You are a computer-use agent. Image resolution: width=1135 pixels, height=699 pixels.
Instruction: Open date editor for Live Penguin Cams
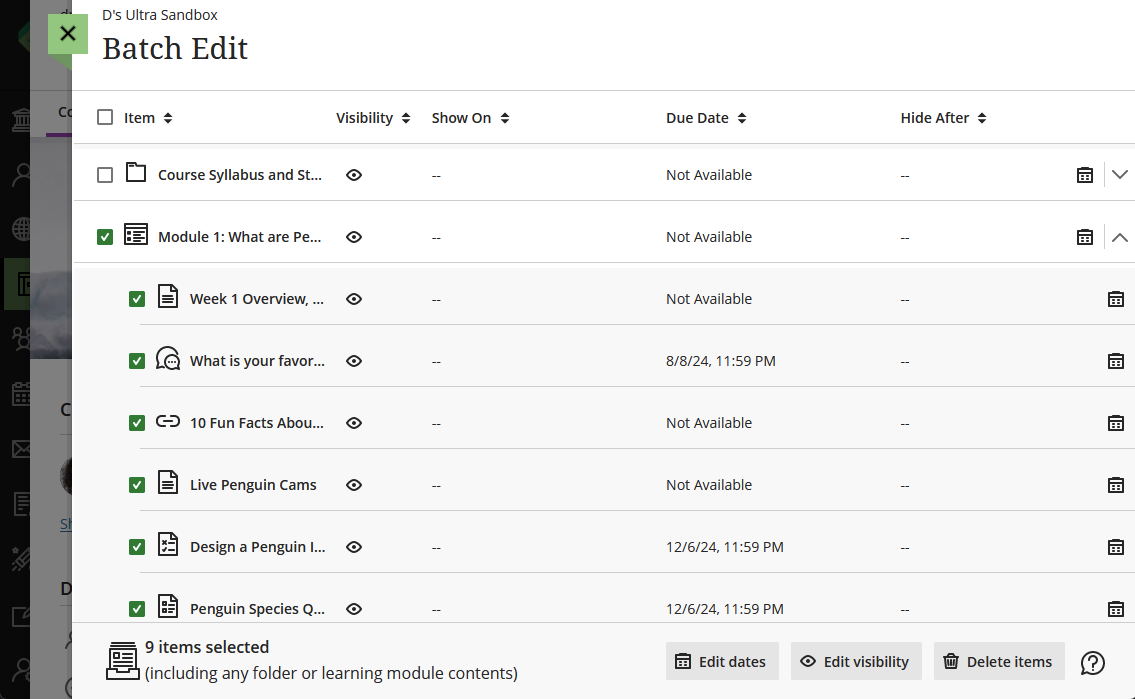click(x=1115, y=485)
